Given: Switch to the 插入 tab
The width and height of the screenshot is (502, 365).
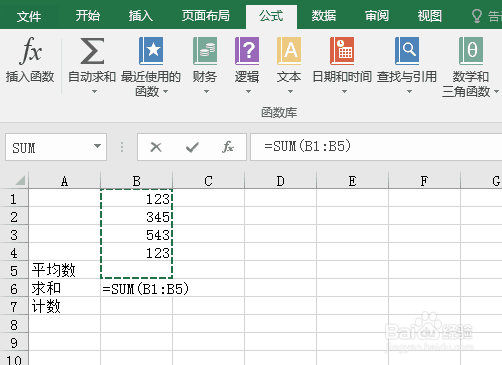Looking at the screenshot, I should click(x=141, y=16).
